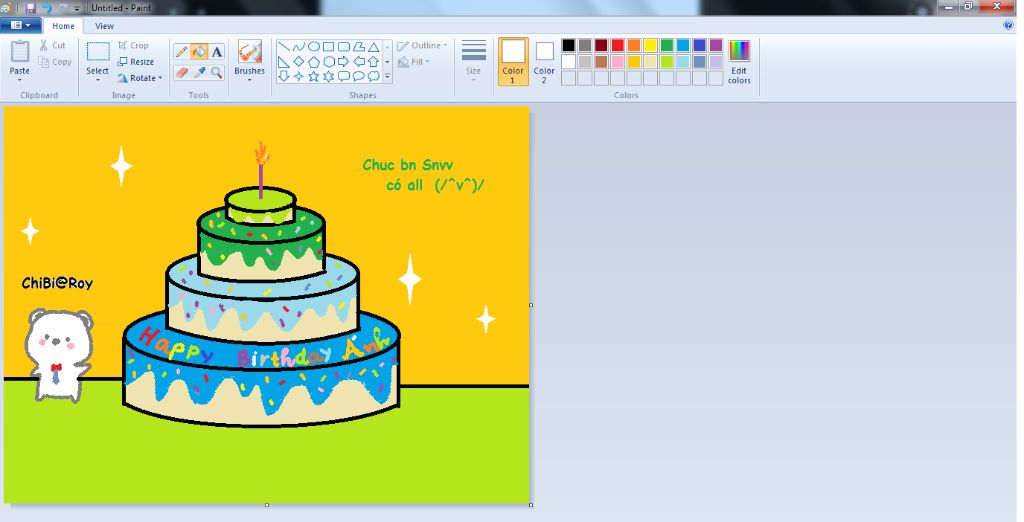Open the Size line thickness dropdown
This screenshot has width=1024, height=522.
point(473,60)
